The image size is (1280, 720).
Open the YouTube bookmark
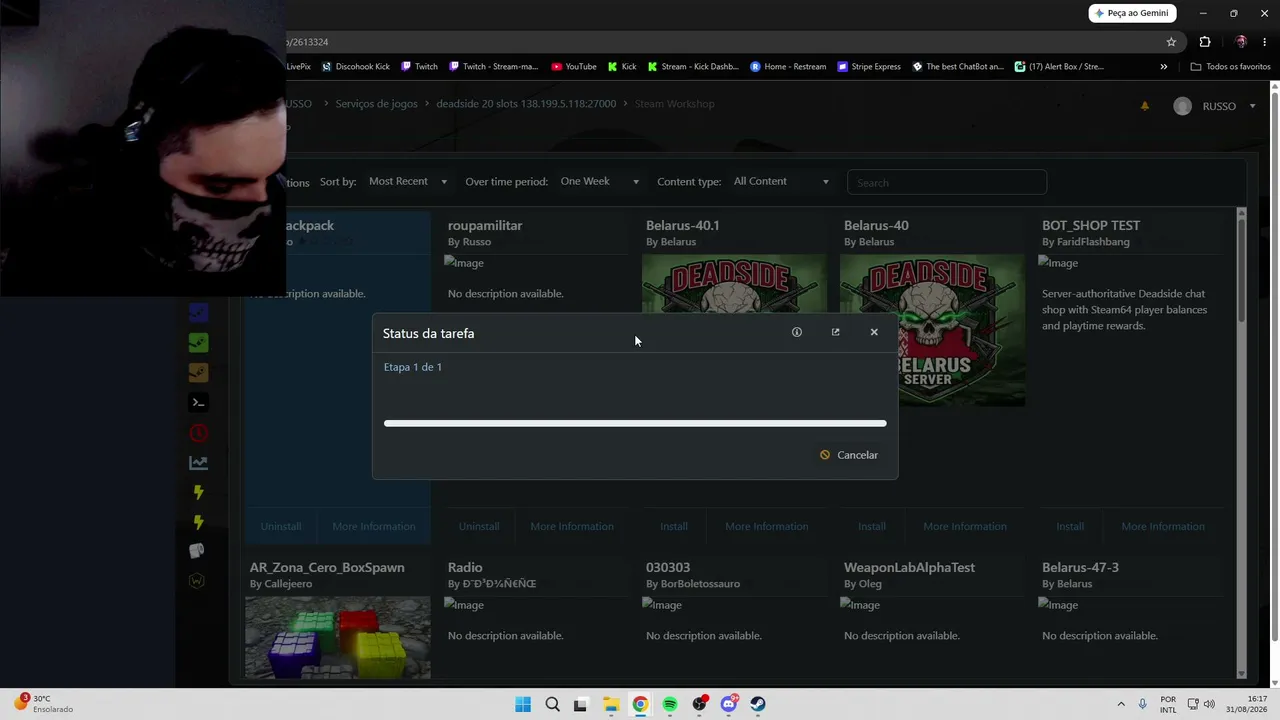[574, 67]
